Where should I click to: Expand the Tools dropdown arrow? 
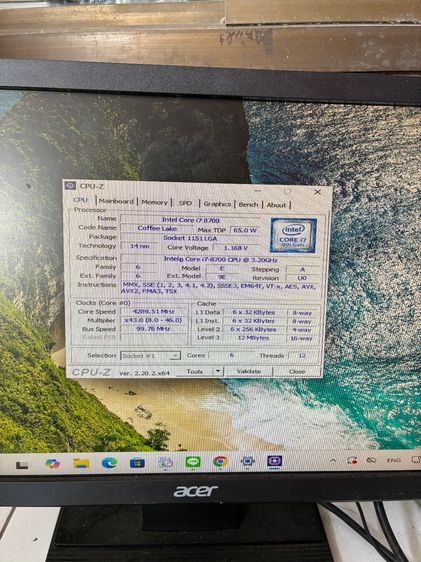tap(217, 371)
